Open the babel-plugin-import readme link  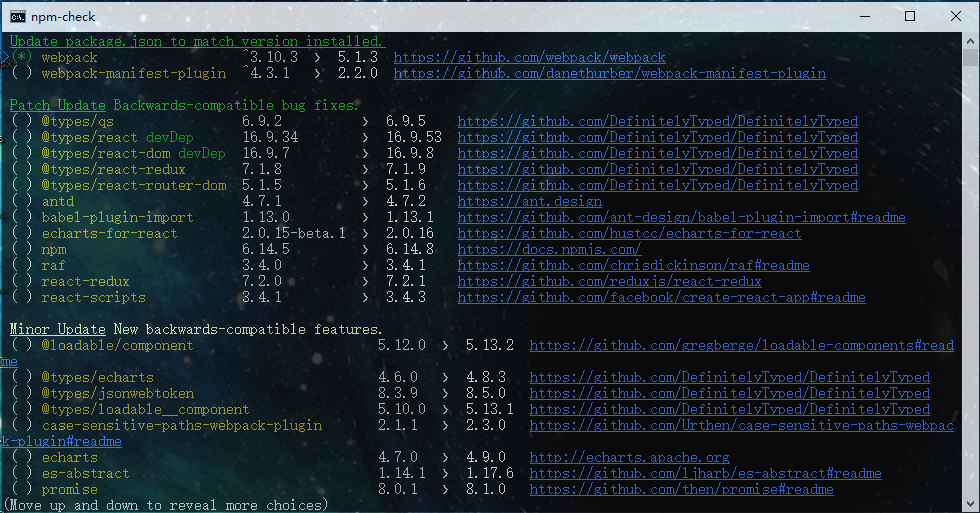pyautogui.click(x=681, y=217)
